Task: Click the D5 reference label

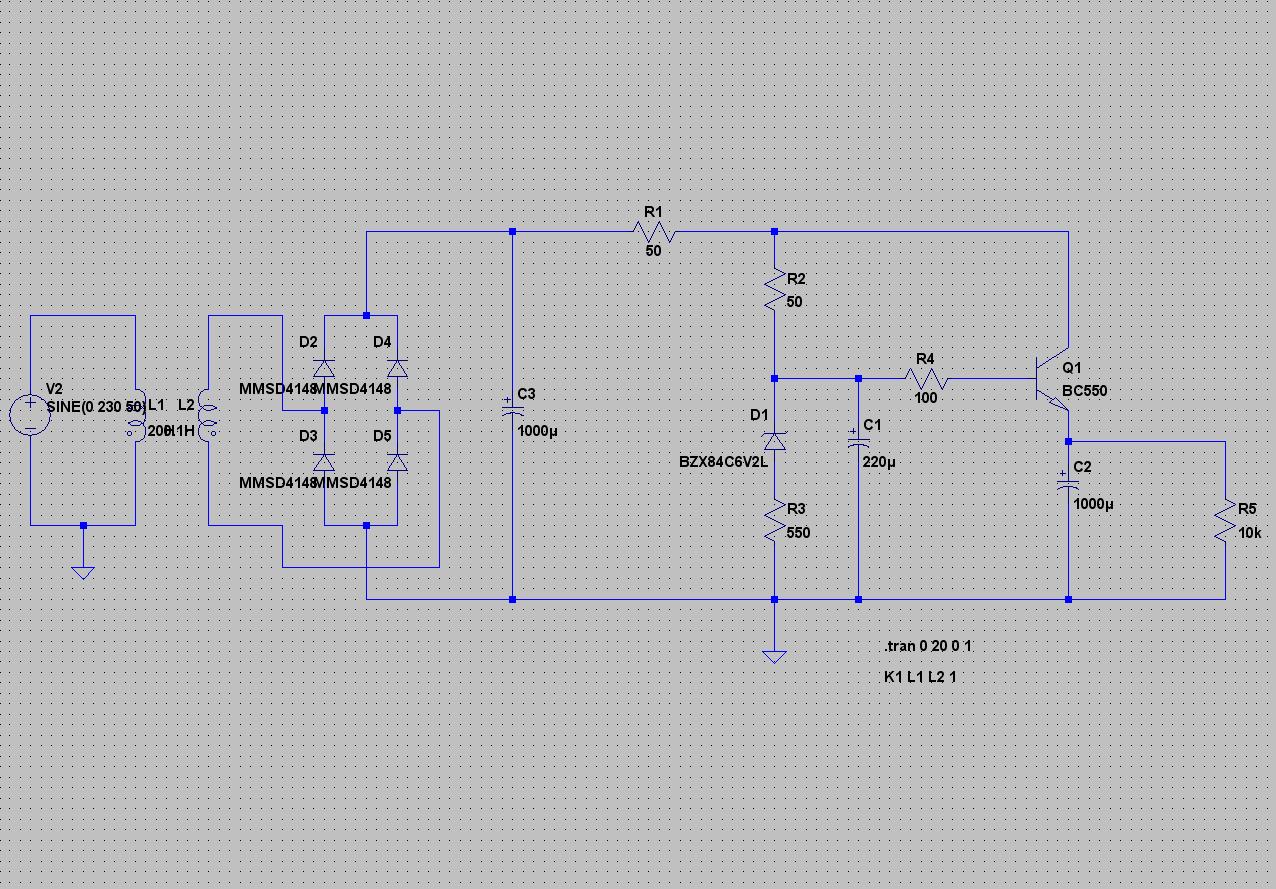Action: pyautogui.click(x=382, y=437)
